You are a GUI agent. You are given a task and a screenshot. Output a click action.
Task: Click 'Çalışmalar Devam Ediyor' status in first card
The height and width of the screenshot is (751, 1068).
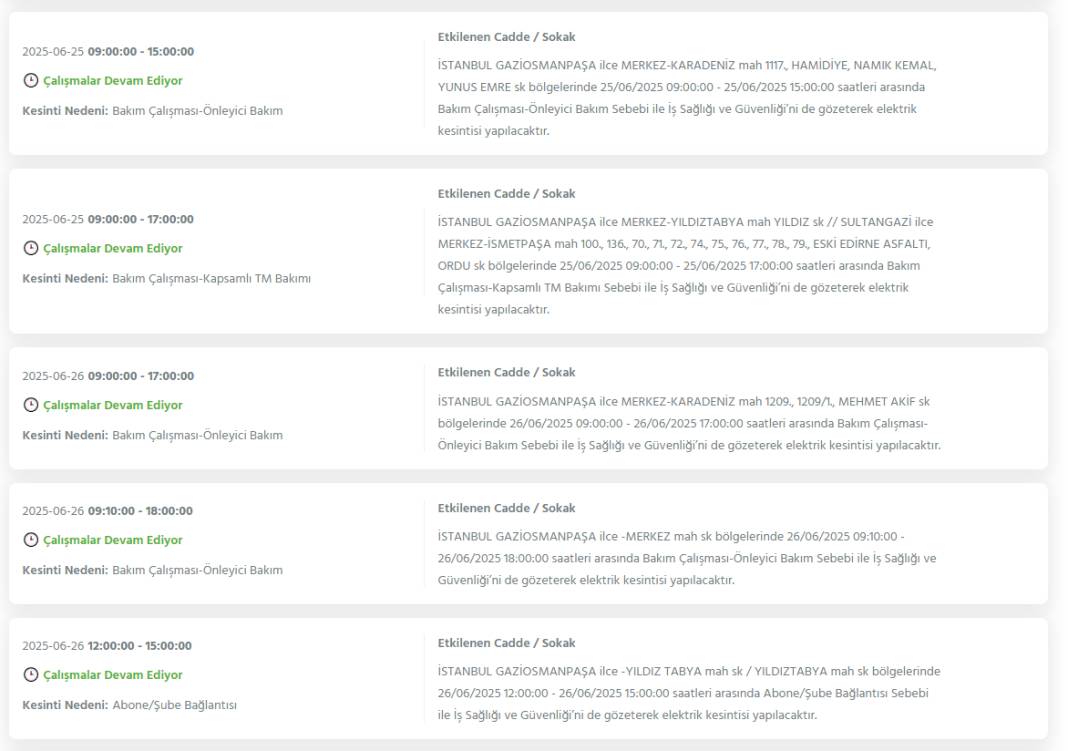point(113,80)
